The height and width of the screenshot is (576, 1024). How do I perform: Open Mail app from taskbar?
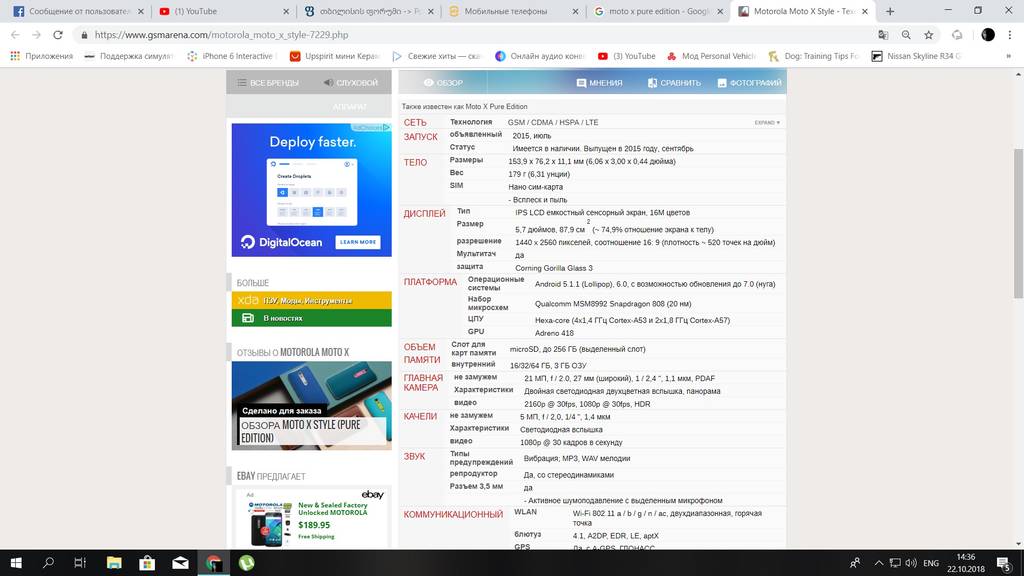180,563
